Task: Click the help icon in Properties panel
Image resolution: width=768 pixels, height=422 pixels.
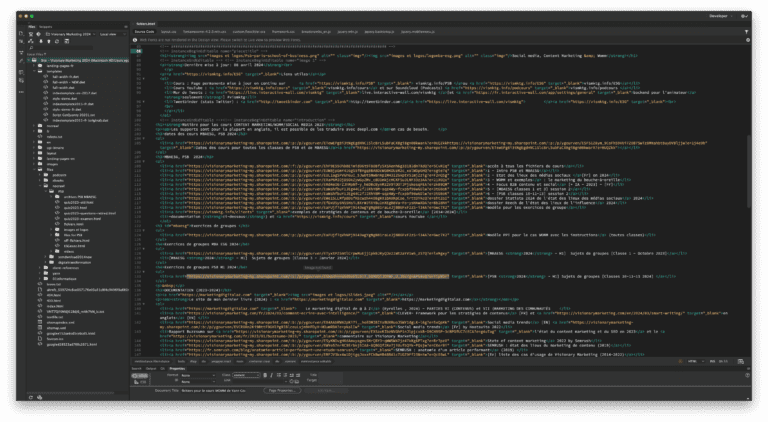Action: tap(747, 375)
